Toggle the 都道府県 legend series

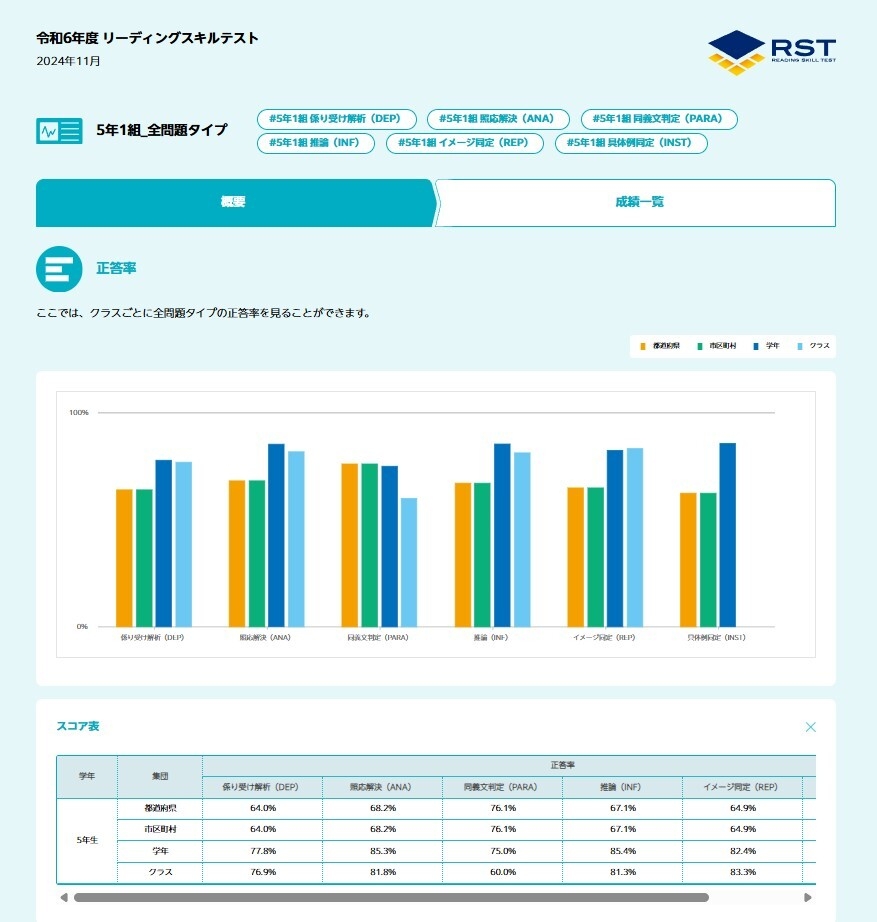[660, 346]
